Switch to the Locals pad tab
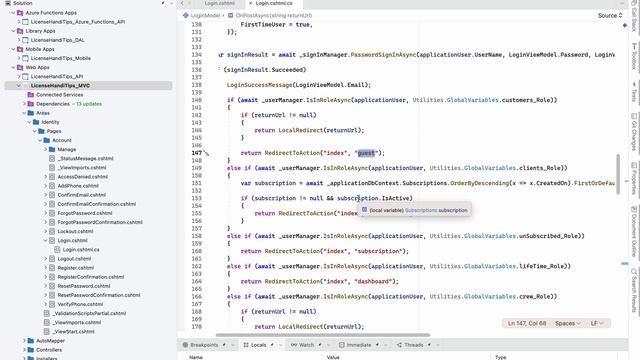The image size is (640, 360). 258,345
